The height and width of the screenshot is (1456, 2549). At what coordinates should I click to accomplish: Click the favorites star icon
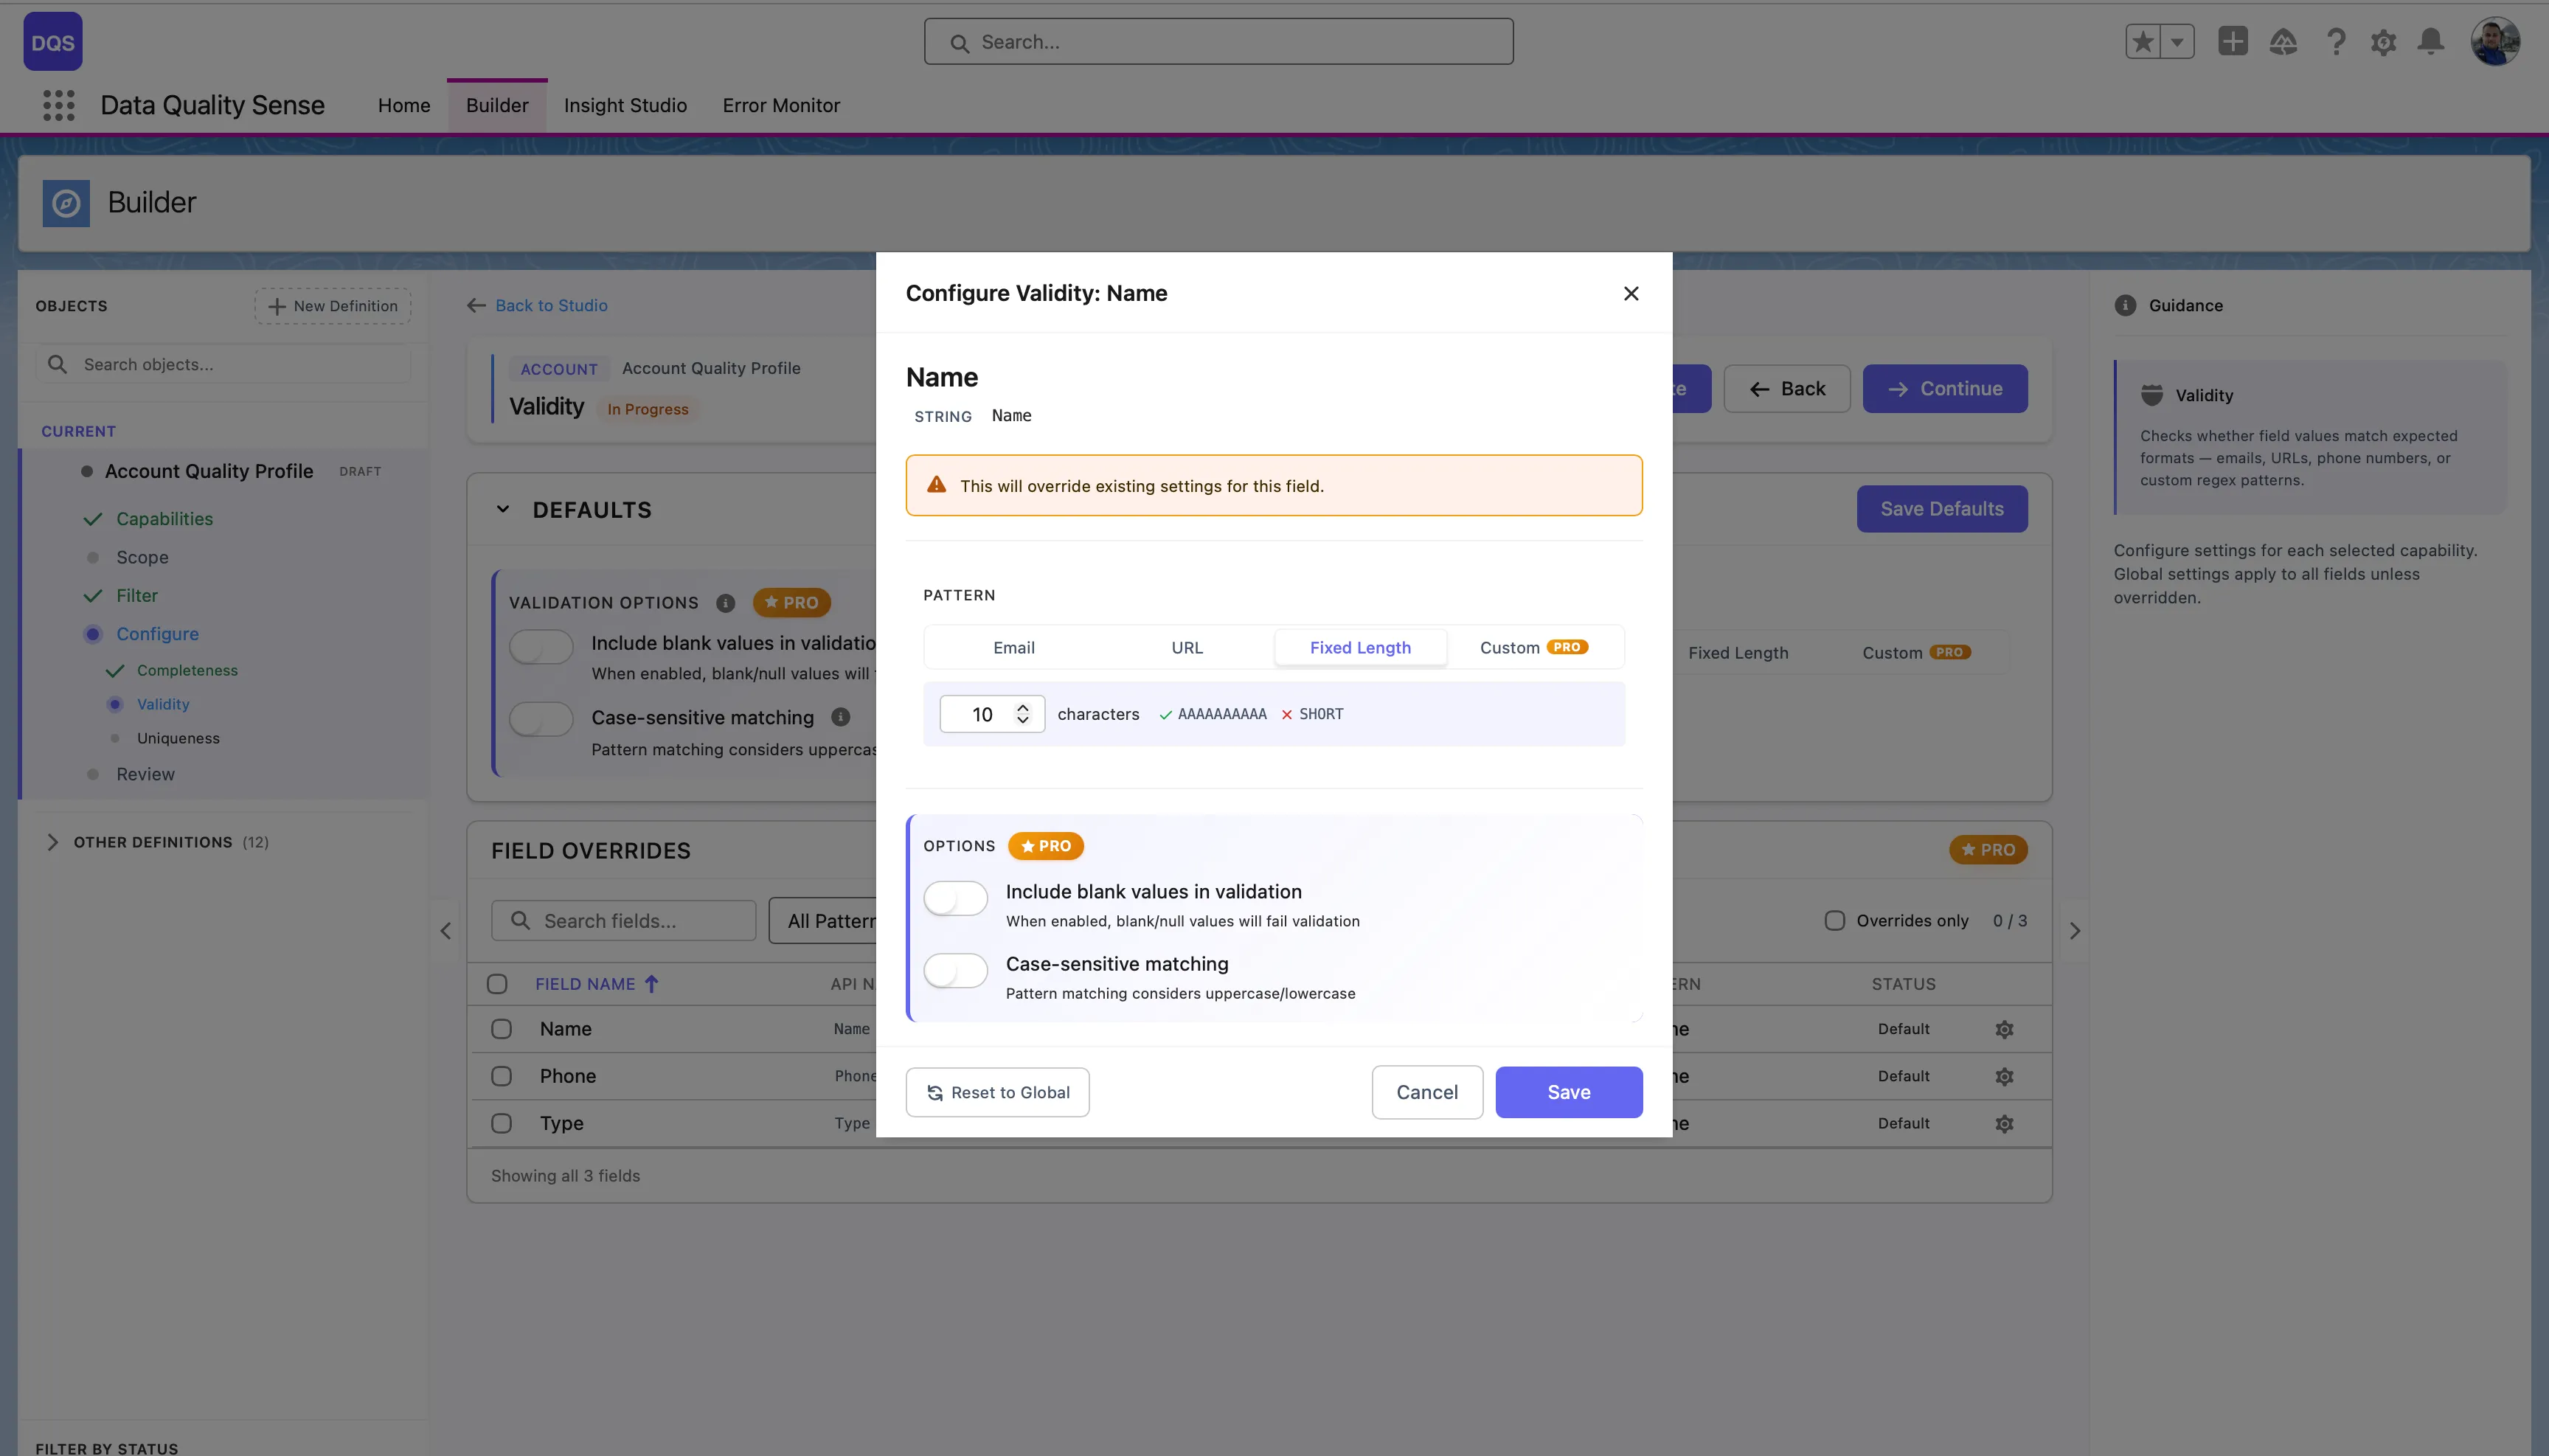coord(2142,41)
